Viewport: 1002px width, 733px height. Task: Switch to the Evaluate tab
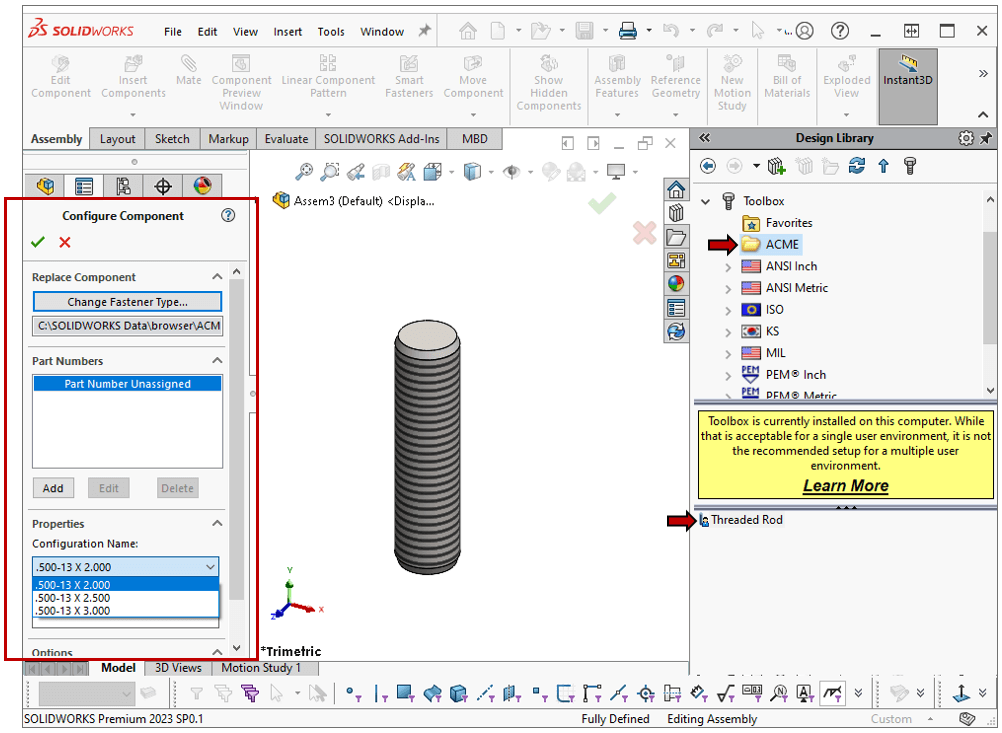point(288,139)
